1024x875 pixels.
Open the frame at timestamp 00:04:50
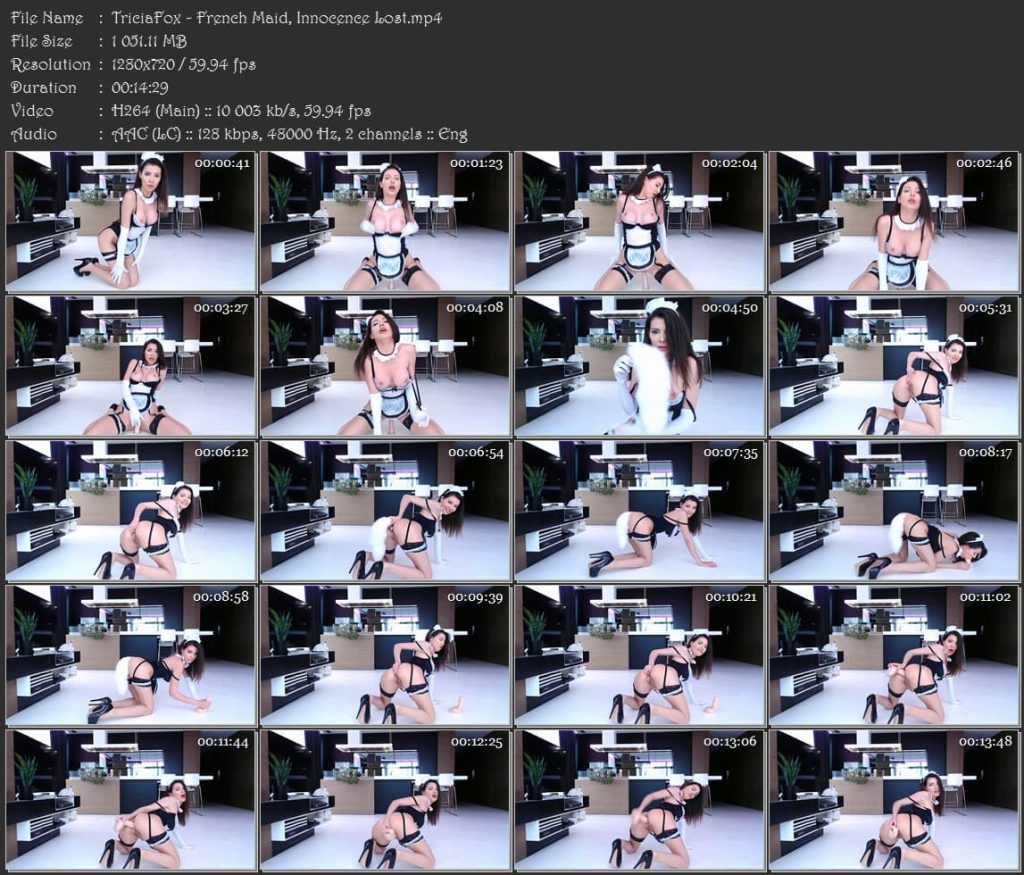point(640,366)
